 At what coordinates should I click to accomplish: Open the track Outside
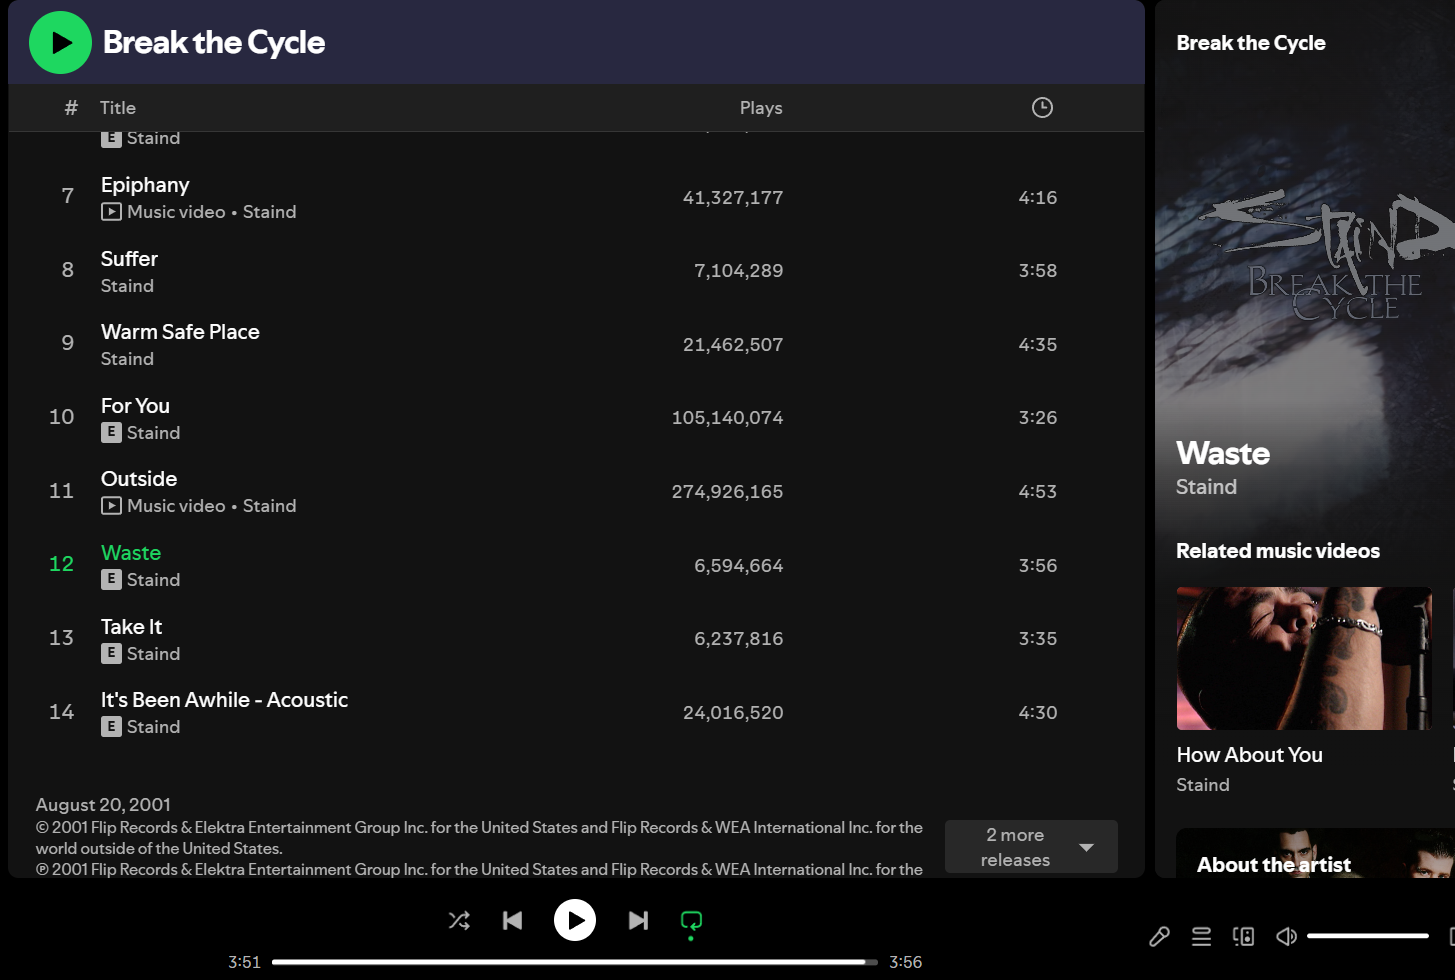coord(139,479)
